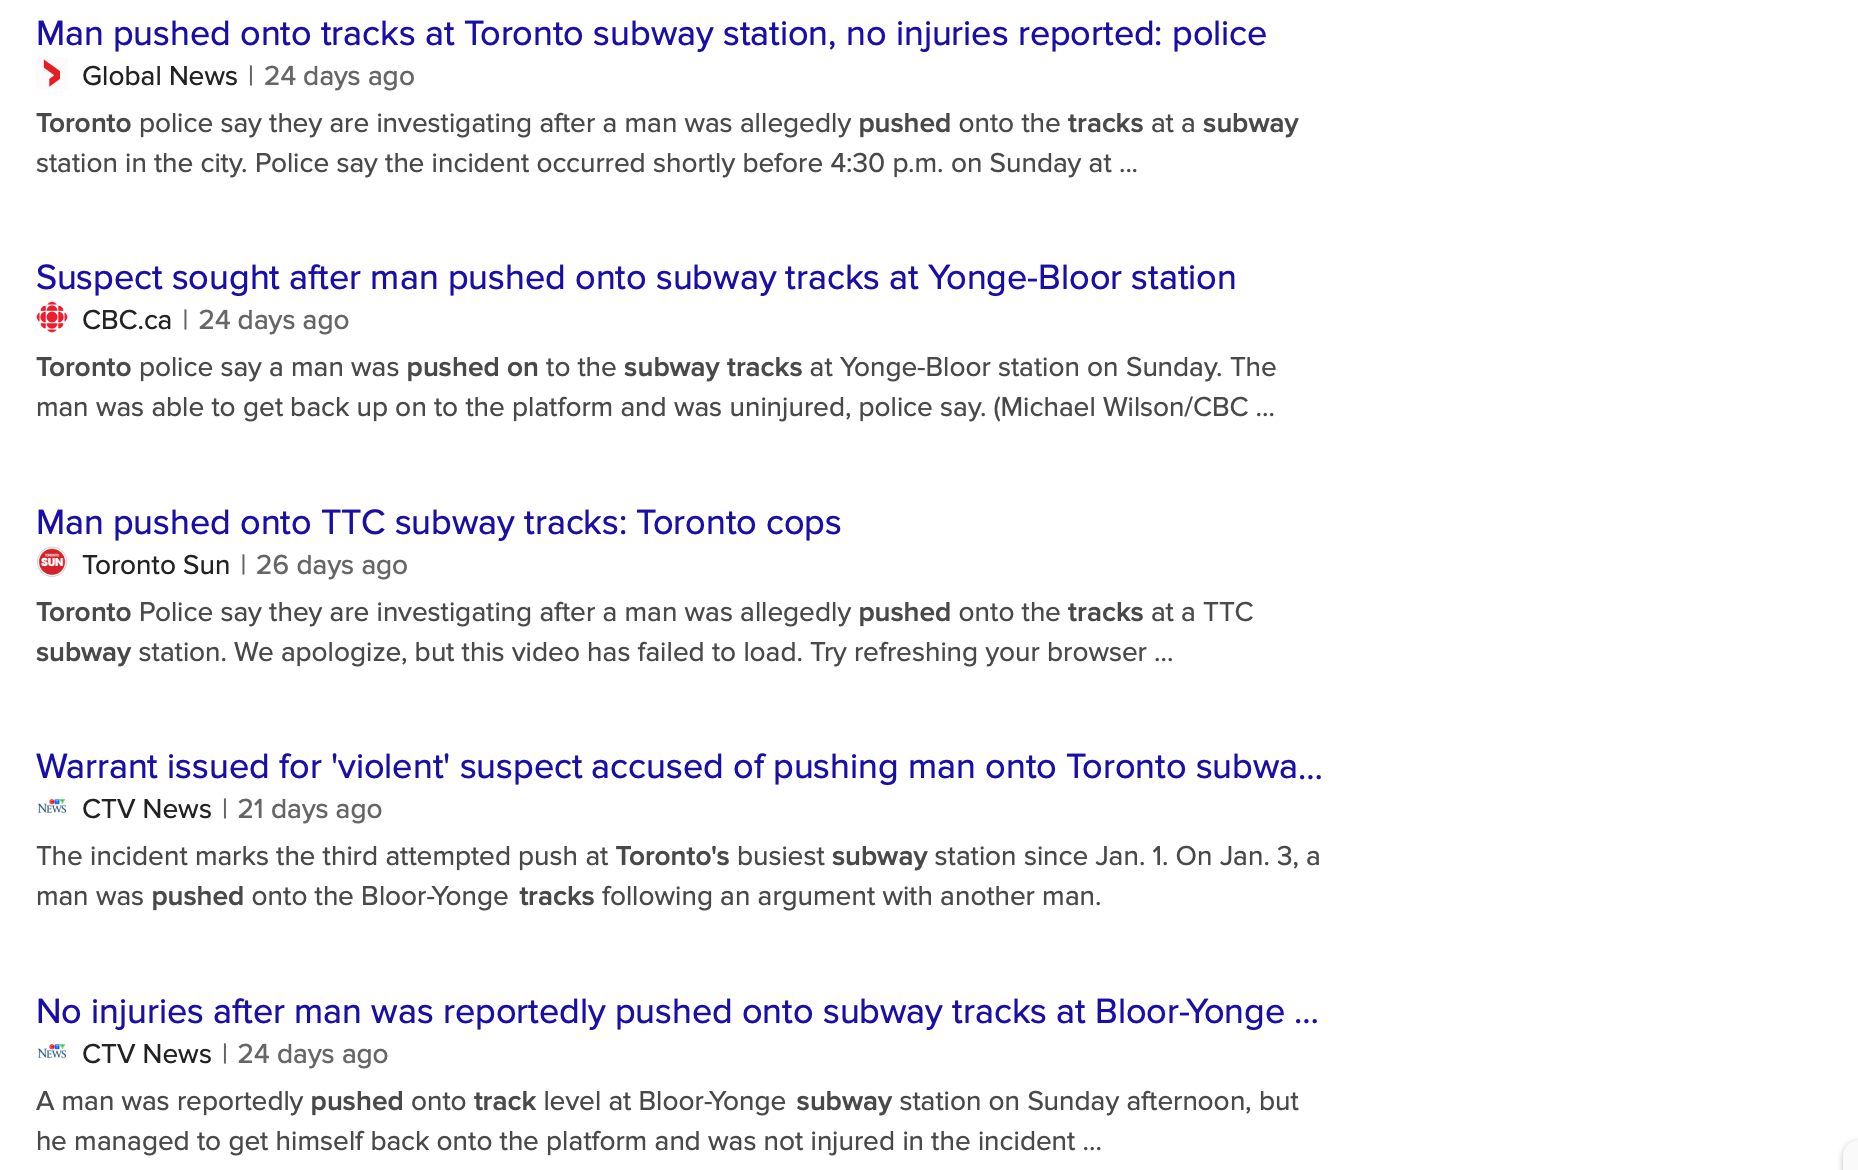Viewport: 1858px width, 1170px height.
Task: Click the Toronto Sun source name
Action: point(156,565)
